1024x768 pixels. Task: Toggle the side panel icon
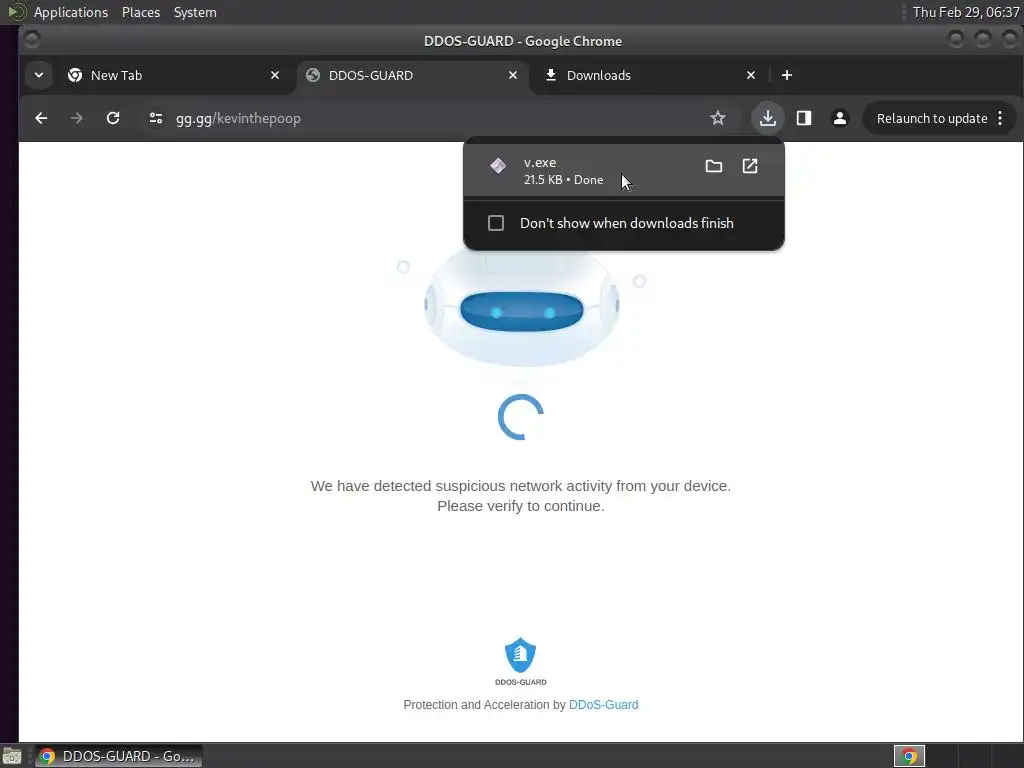804,118
